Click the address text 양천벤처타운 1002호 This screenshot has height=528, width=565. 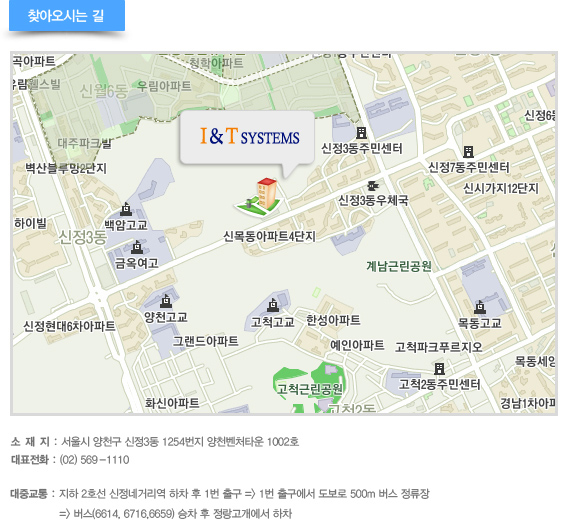[253, 442]
